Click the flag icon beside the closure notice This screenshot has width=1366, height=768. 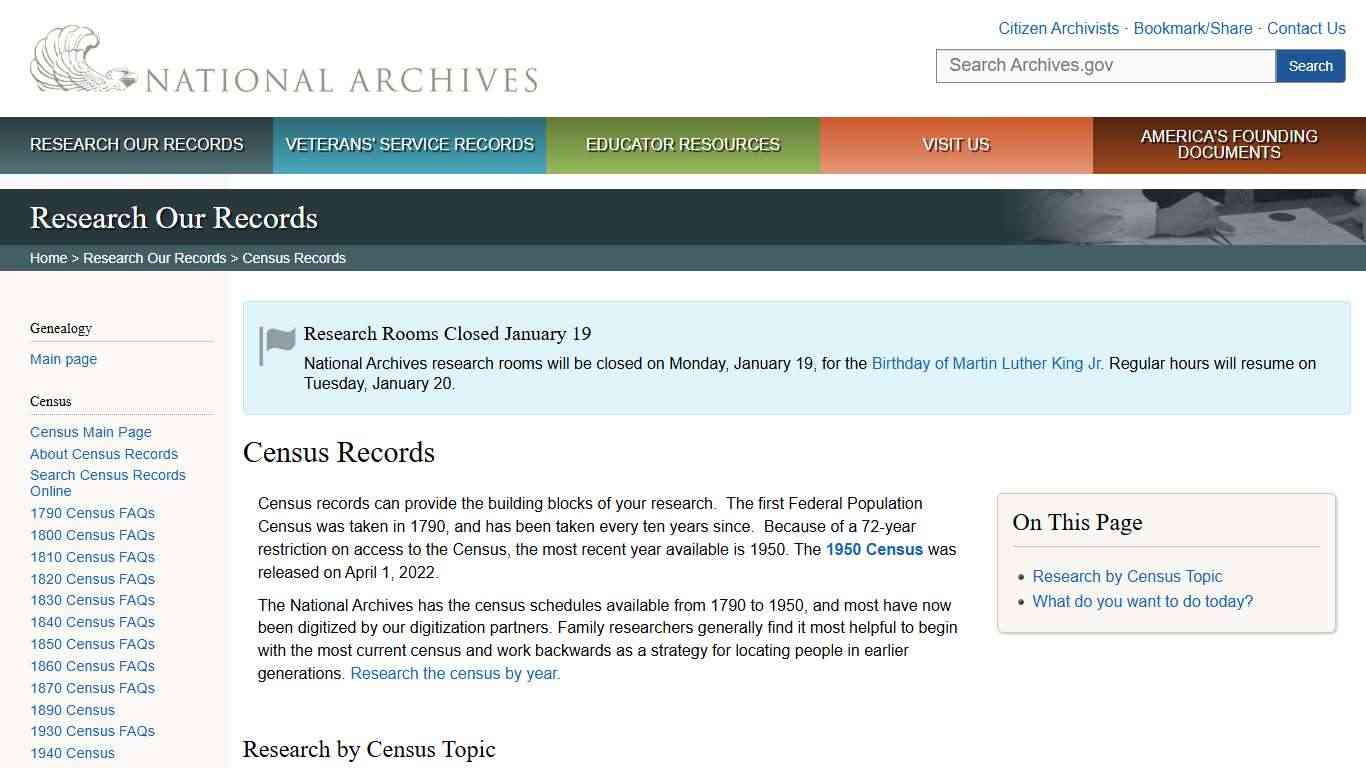point(278,341)
